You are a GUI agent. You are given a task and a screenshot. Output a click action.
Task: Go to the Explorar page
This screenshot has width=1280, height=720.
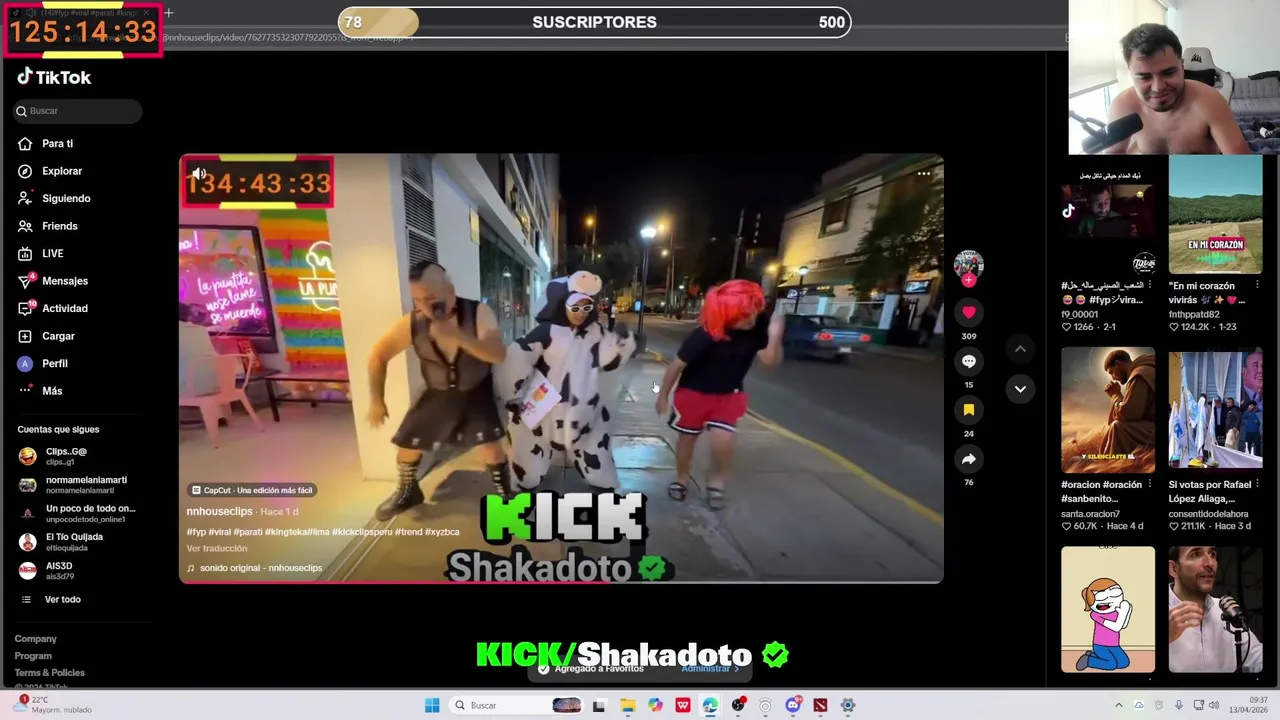[62, 171]
